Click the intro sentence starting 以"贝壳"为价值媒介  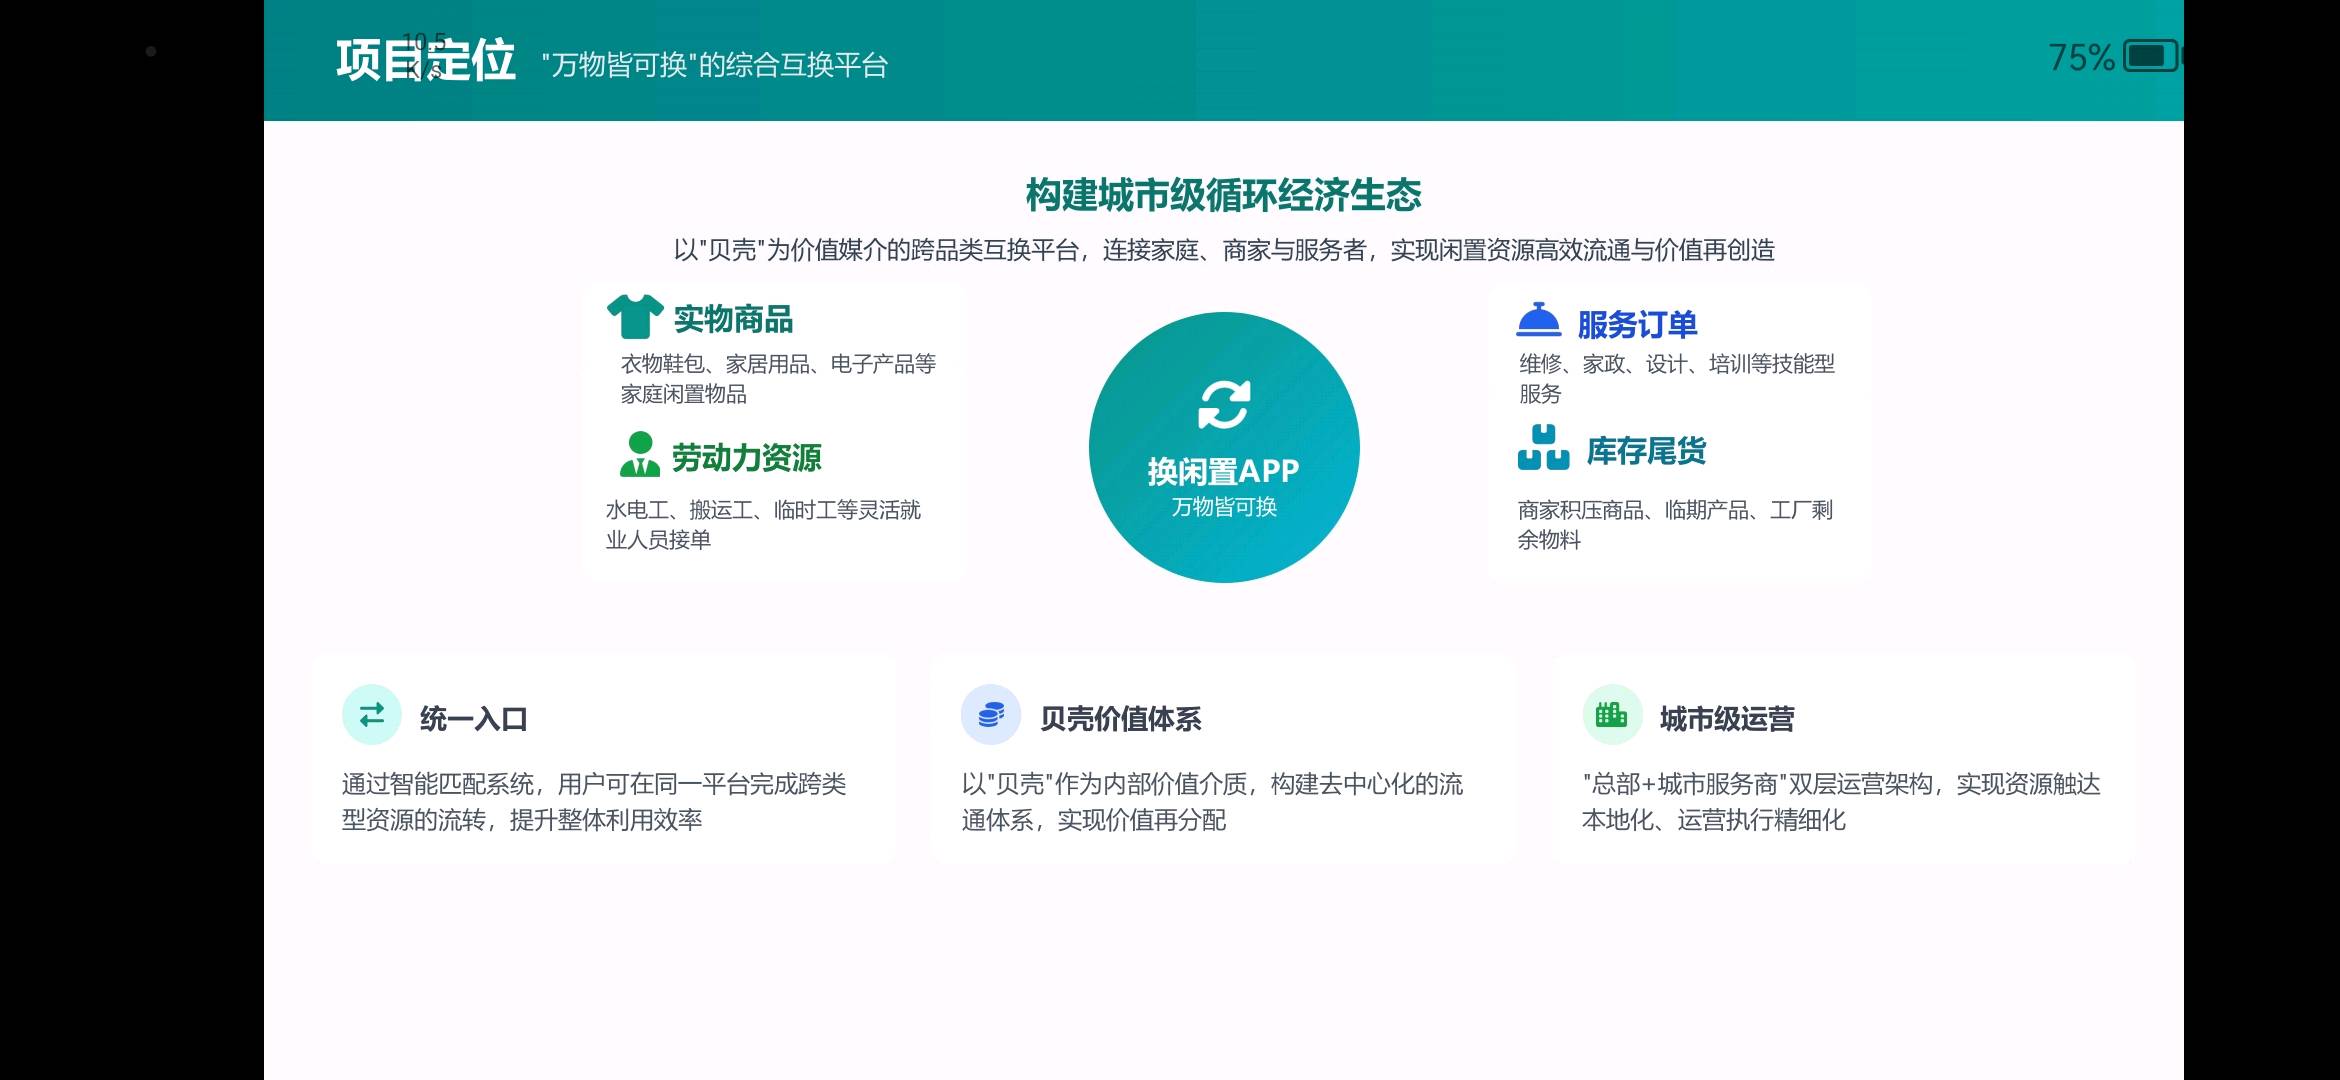pyautogui.click(x=1224, y=250)
